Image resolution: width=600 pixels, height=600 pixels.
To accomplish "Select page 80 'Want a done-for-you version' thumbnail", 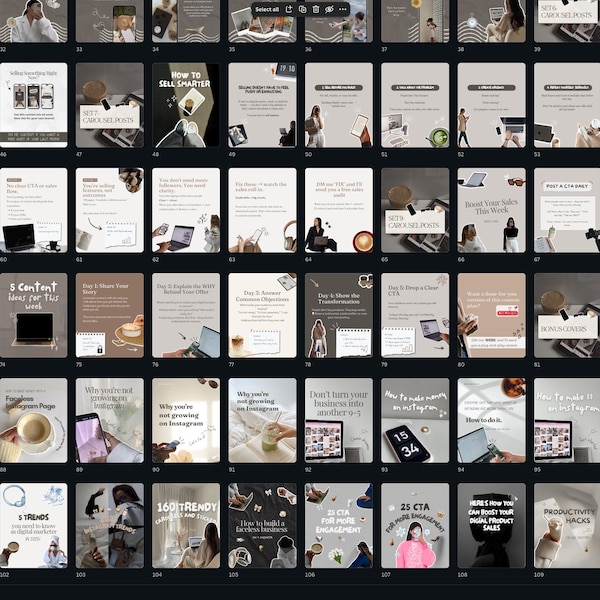I will 492,315.
